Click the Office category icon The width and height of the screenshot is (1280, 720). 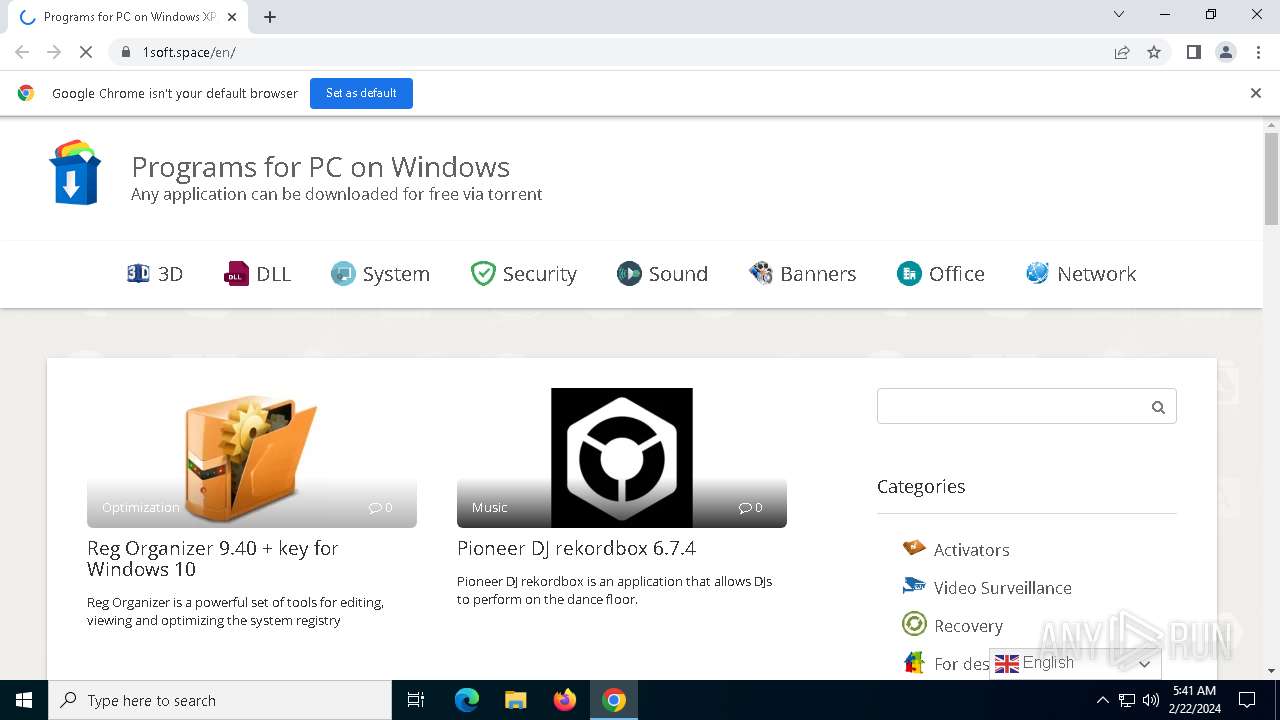click(x=909, y=273)
